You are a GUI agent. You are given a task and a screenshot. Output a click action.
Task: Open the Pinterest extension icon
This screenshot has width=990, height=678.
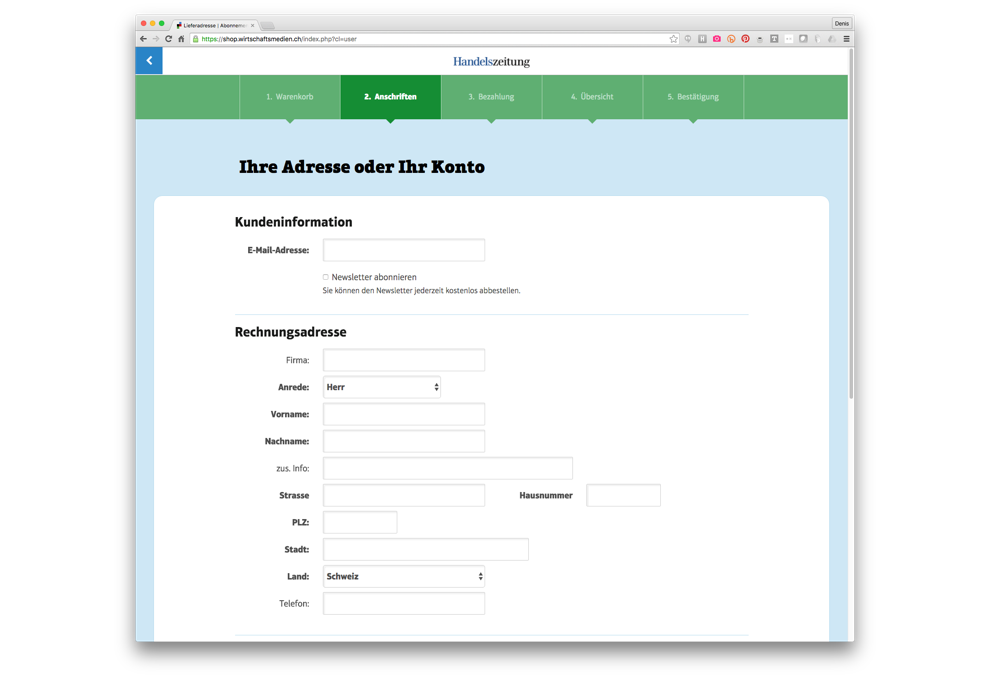tap(746, 39)
